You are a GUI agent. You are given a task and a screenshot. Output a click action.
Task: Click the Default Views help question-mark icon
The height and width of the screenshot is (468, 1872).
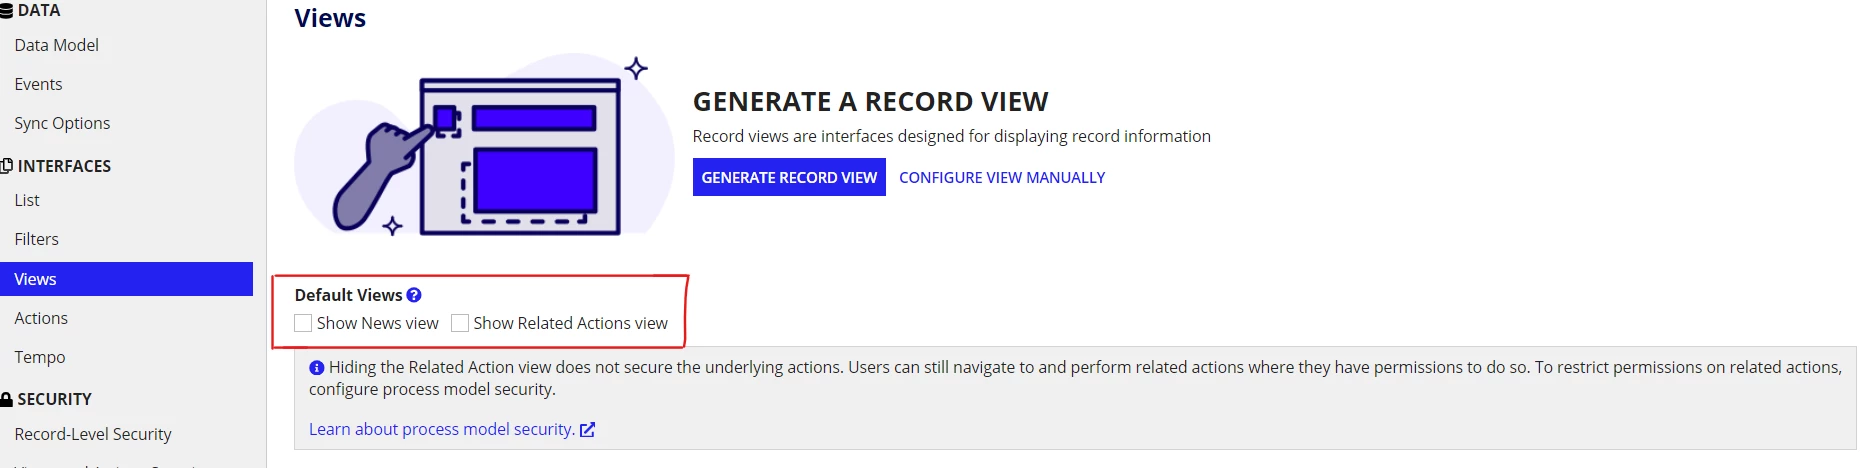click(414, 295)
